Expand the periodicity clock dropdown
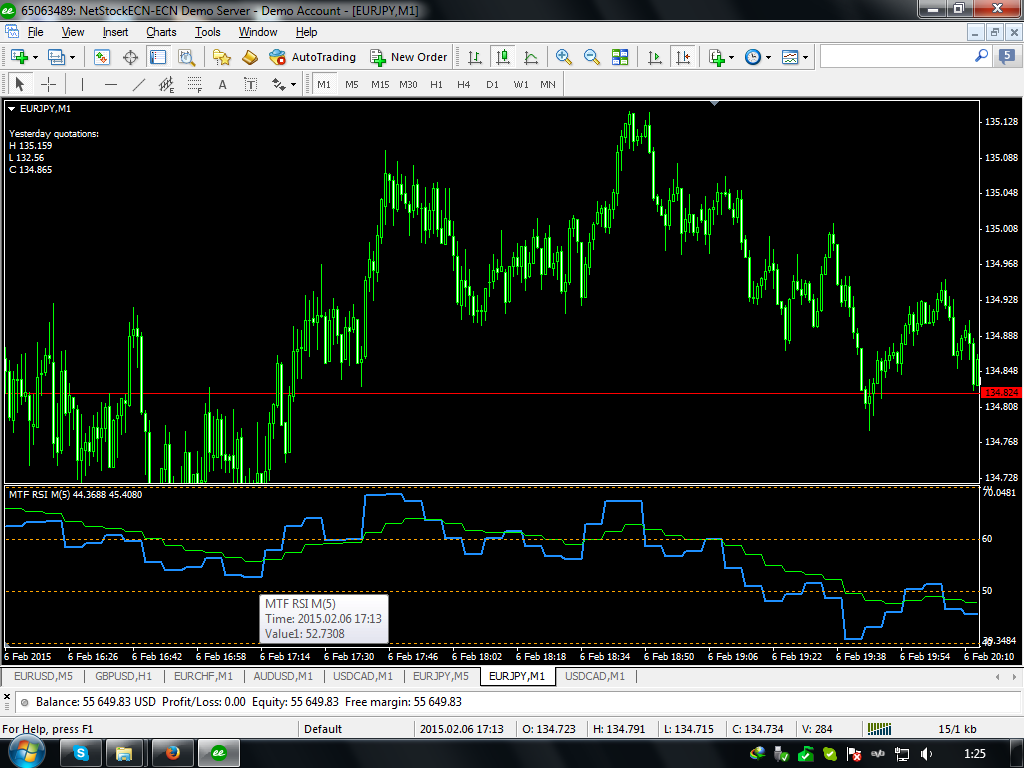 (x=768, y=58)
